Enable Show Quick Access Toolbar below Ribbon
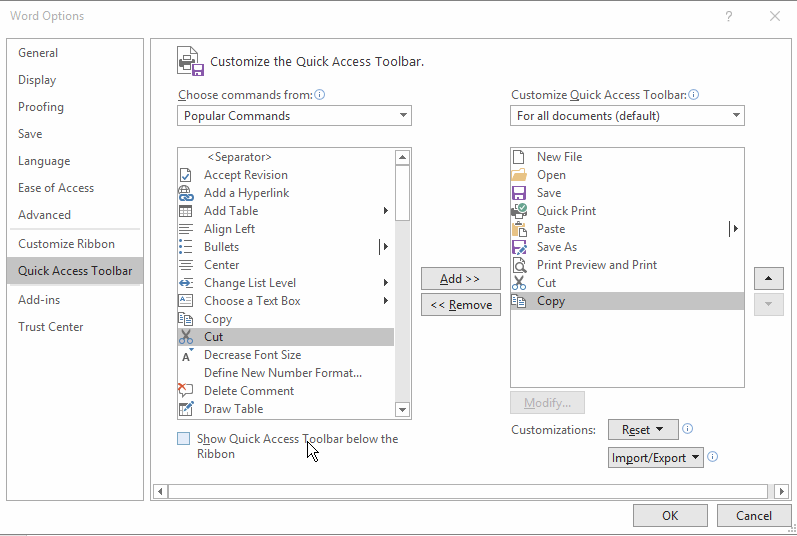 [x=183, y=438]
